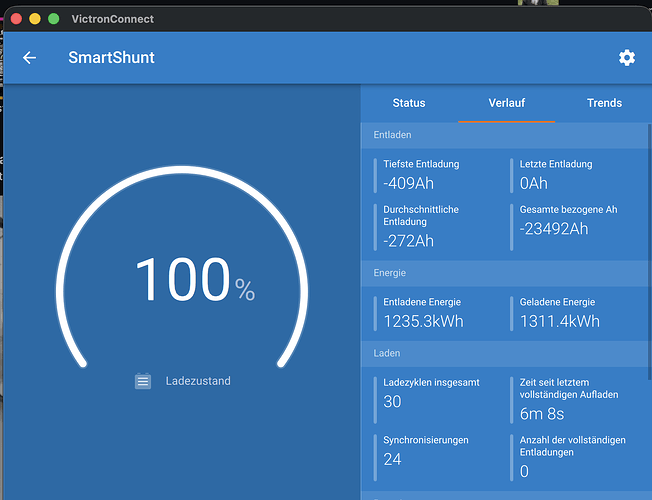Screen dimensions: 652x500
Task: Click the Durchschnittliche Entladung label
Action: pos(421,215)
